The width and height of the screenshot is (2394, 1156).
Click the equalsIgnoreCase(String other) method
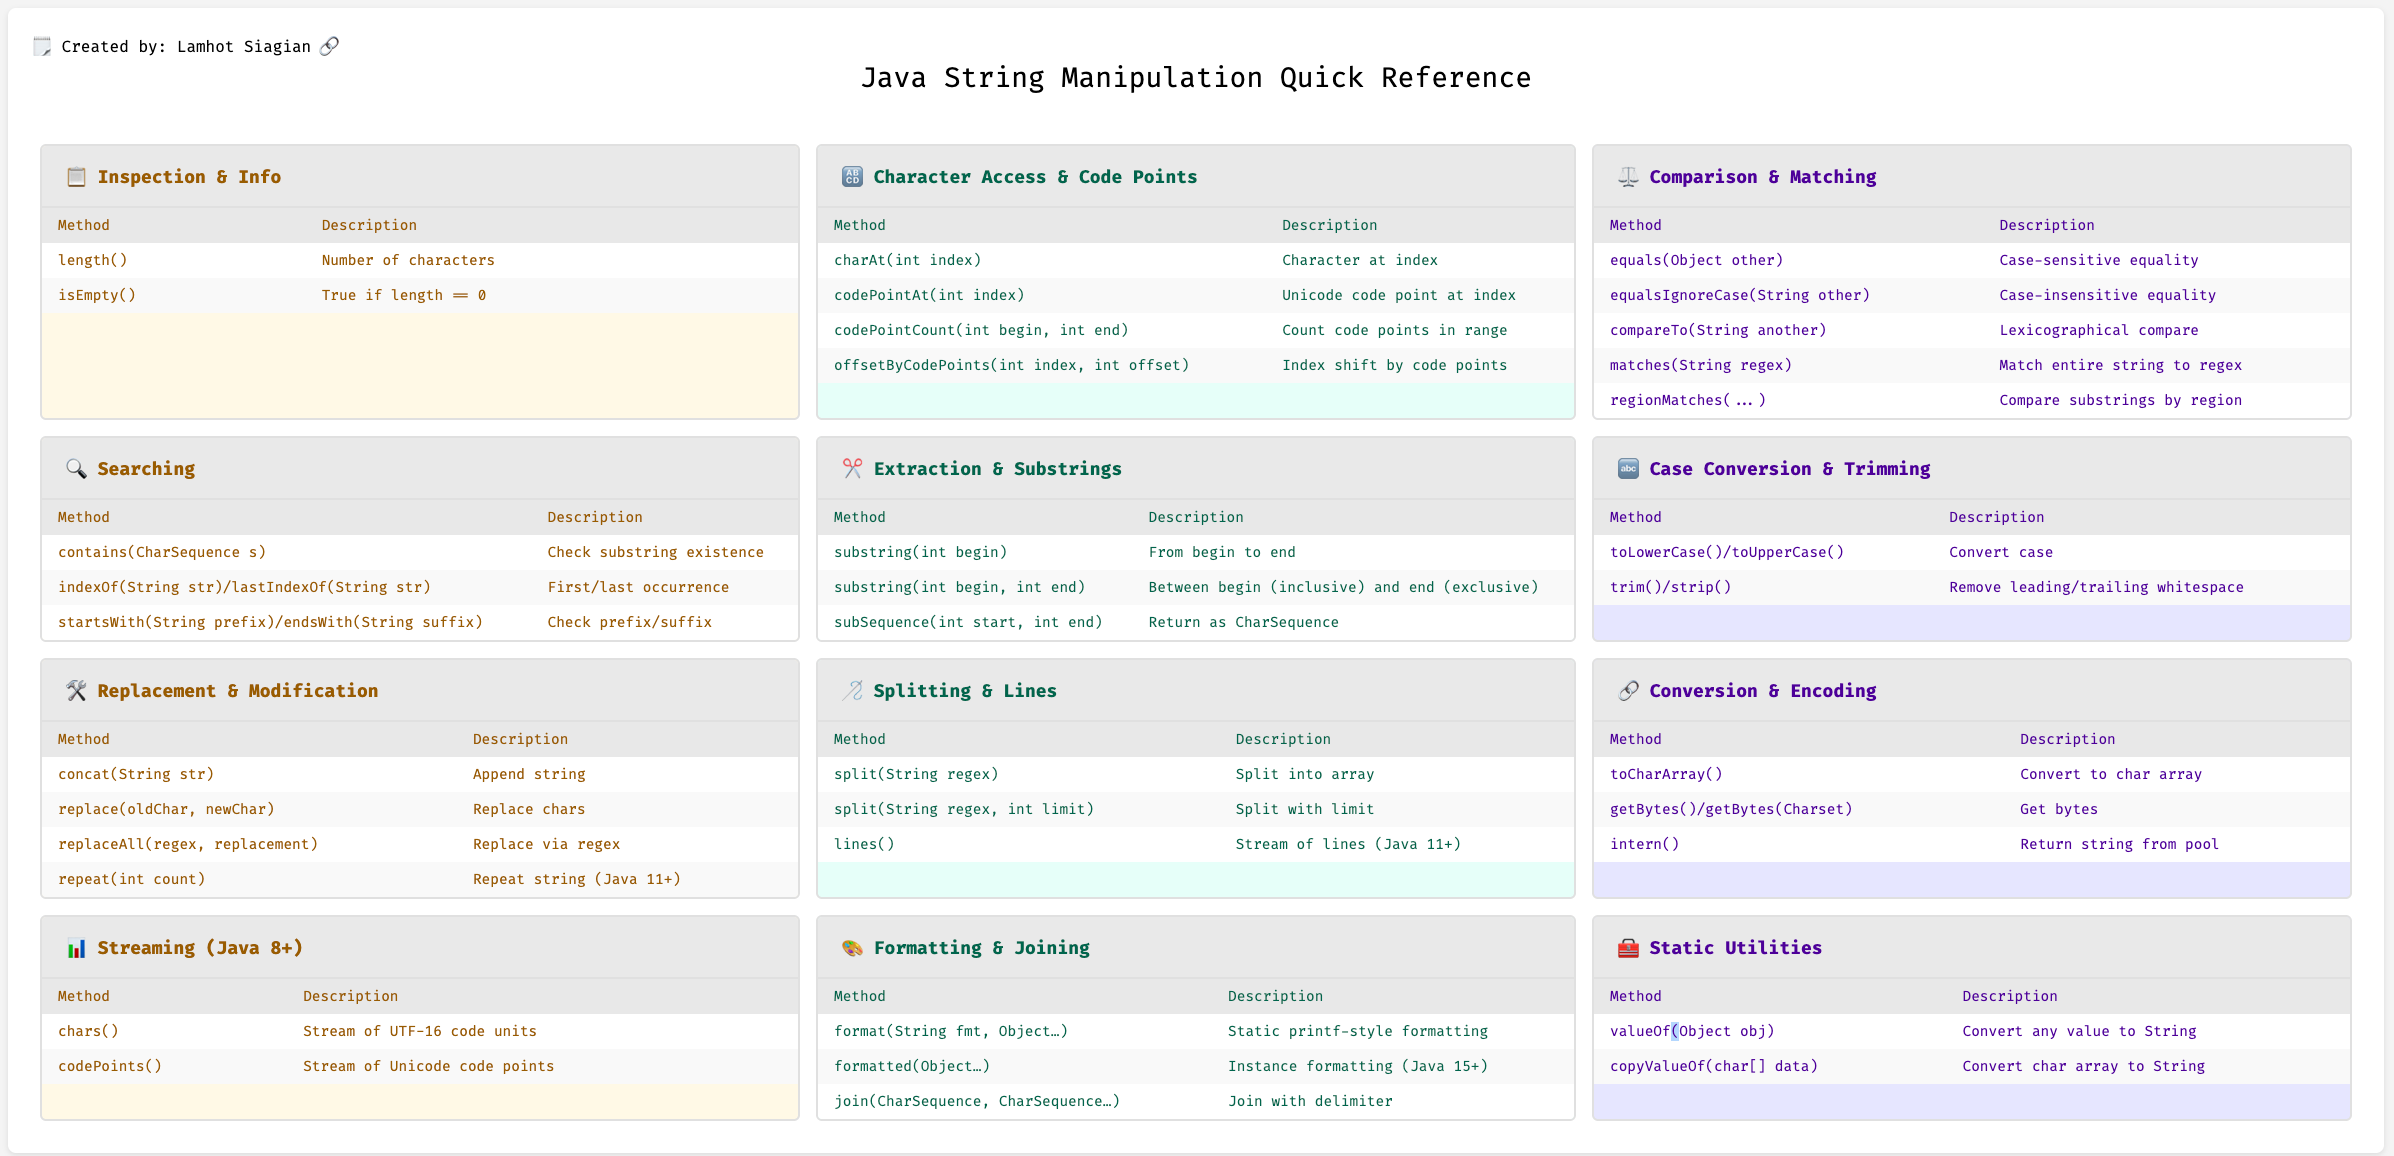(1739, 295)
